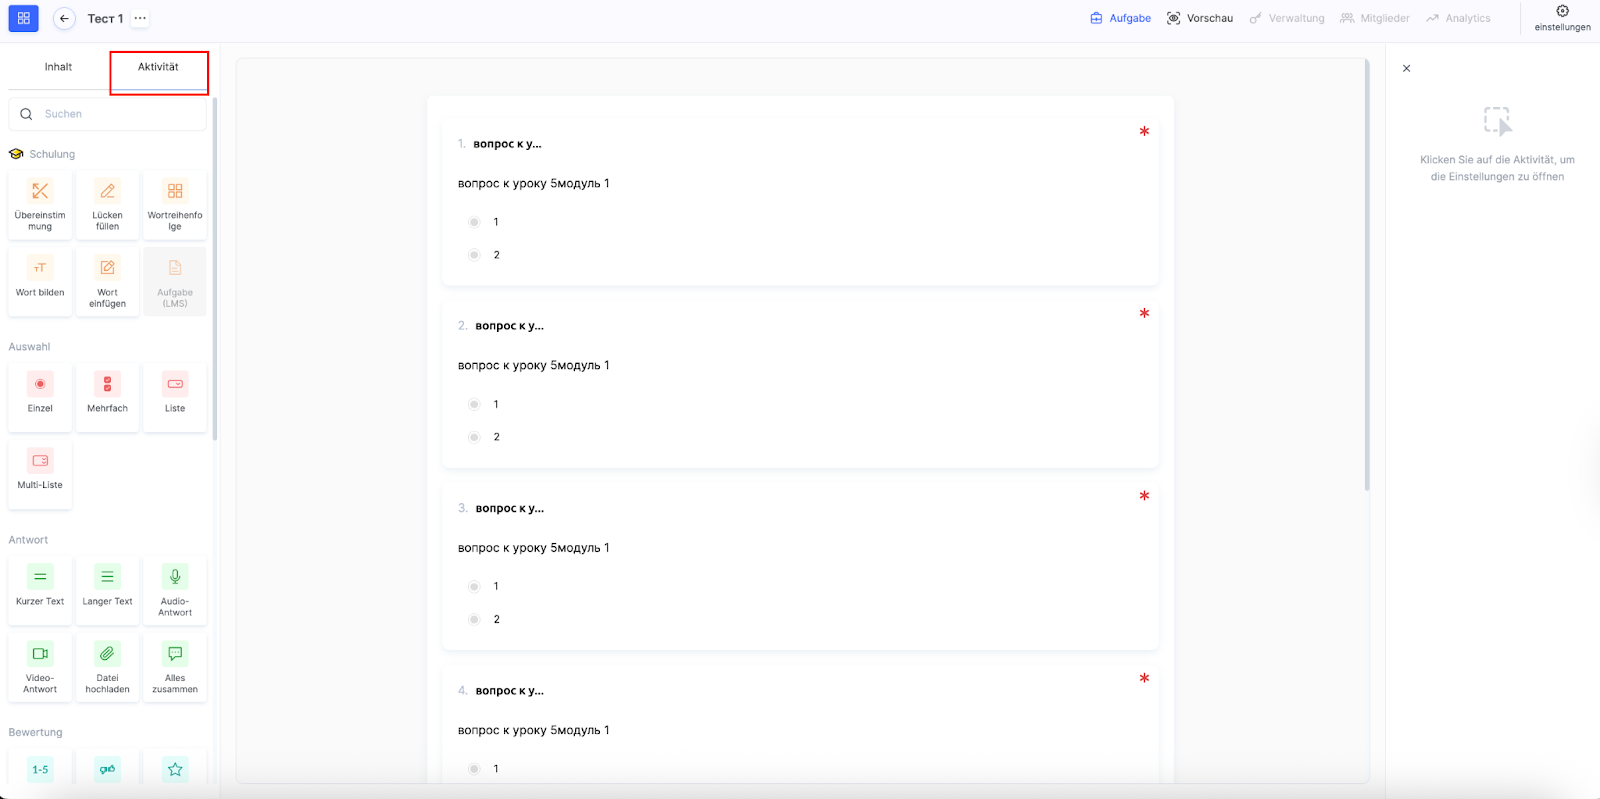Image resolution: width=1600 pixels, height=799 pixels.
Task: Add an Alles zusammen activity
Action: click(x=175, y=667)
